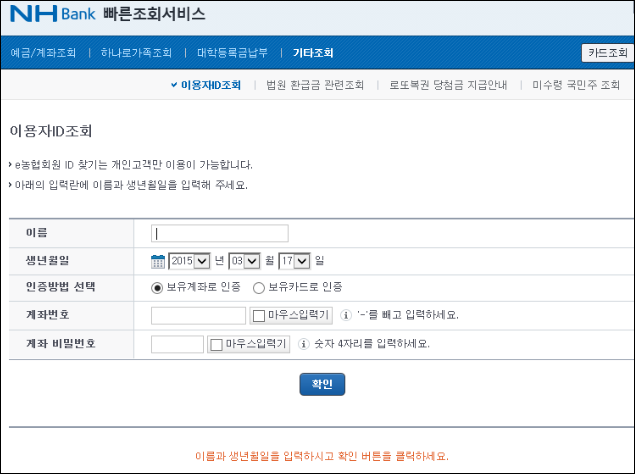Select 보유계좌로 인증 radio button

(157, 288)
